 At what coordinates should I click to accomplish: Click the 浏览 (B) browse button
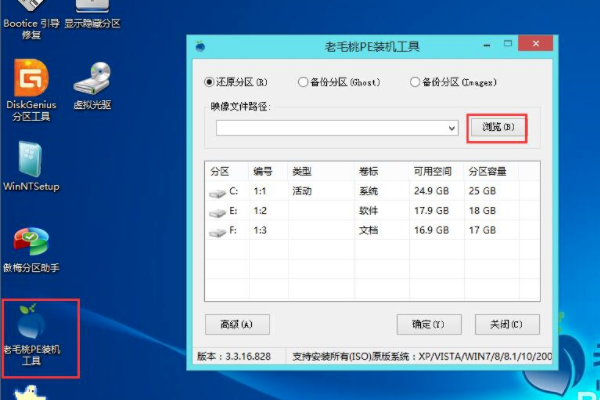click(x=498, y=127)
